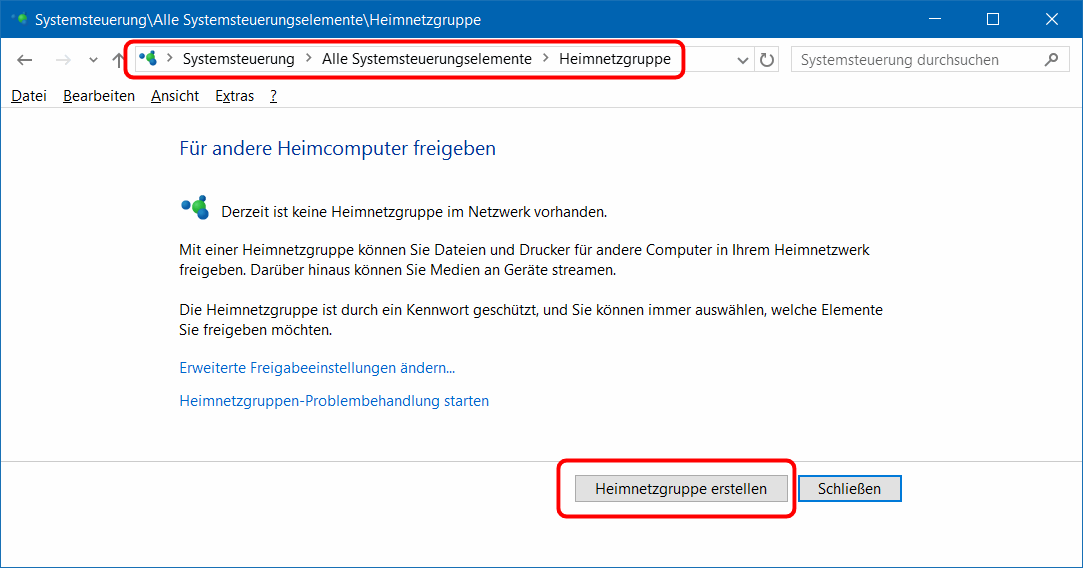Click the Schließen button
Image resolution: width=1083 pixels, height=568 pixels.
849,489
